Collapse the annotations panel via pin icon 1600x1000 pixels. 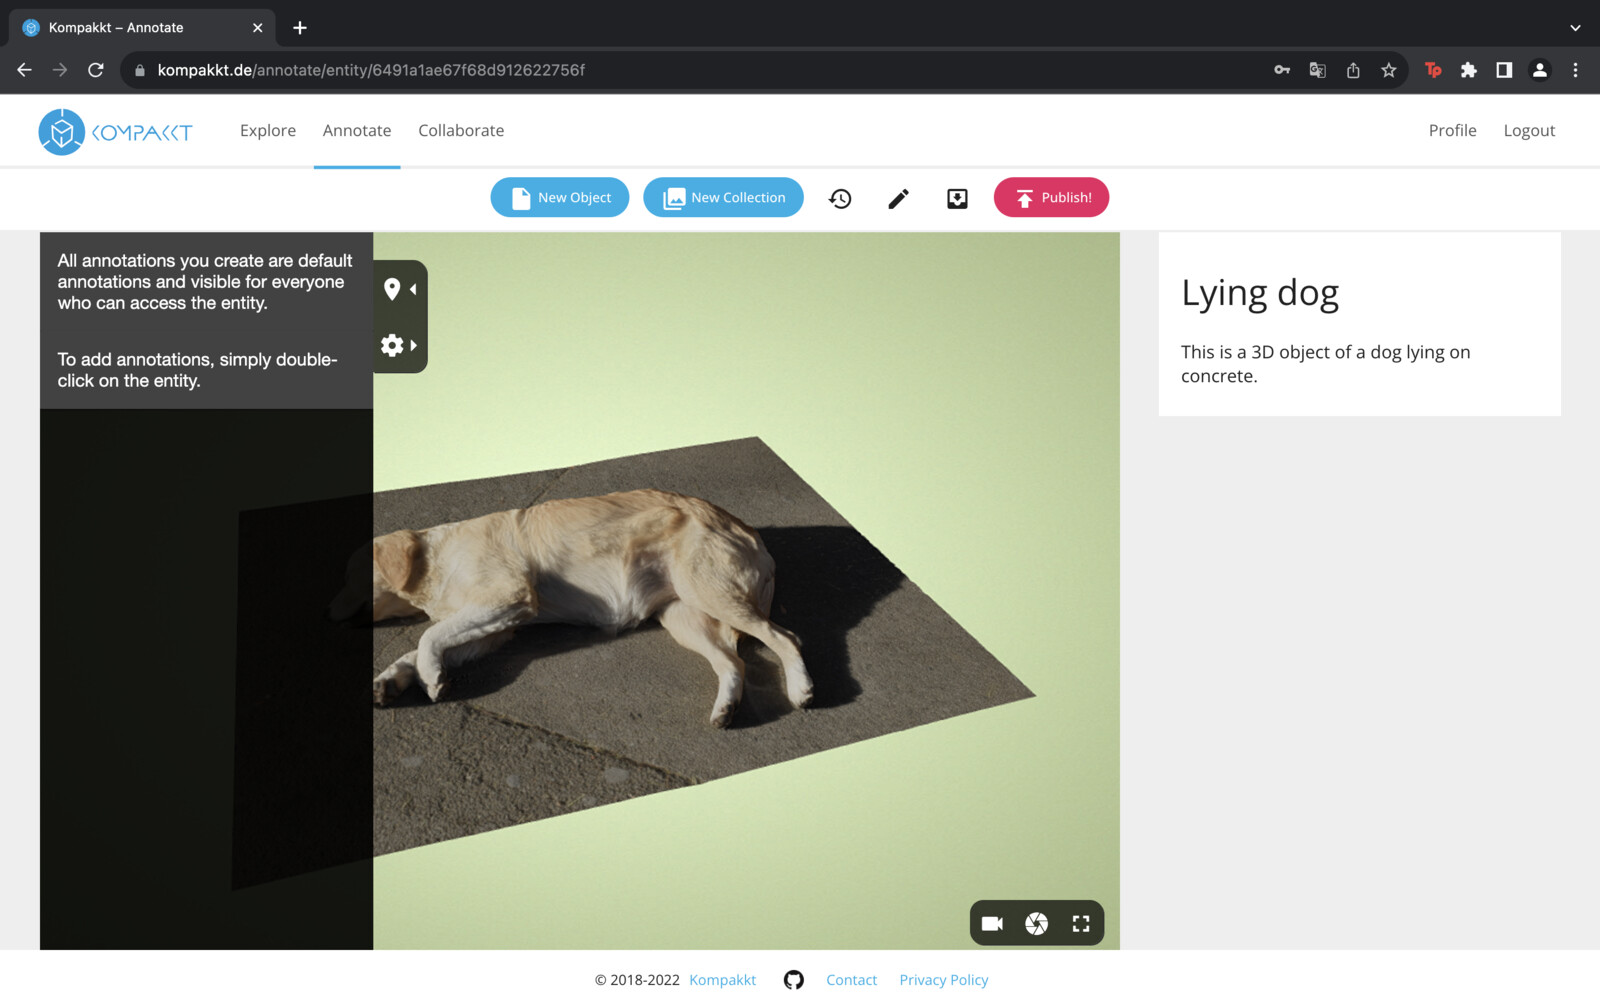pyautogui.click(x=399, y=289)
